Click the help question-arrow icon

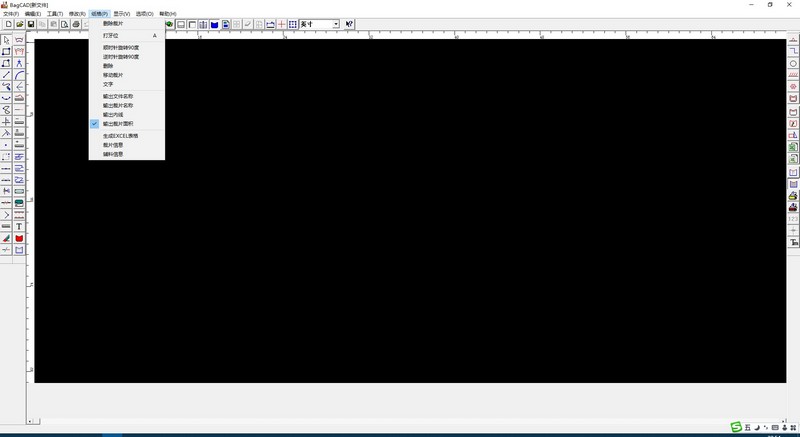pyautogui.click(x=349, y=24)
